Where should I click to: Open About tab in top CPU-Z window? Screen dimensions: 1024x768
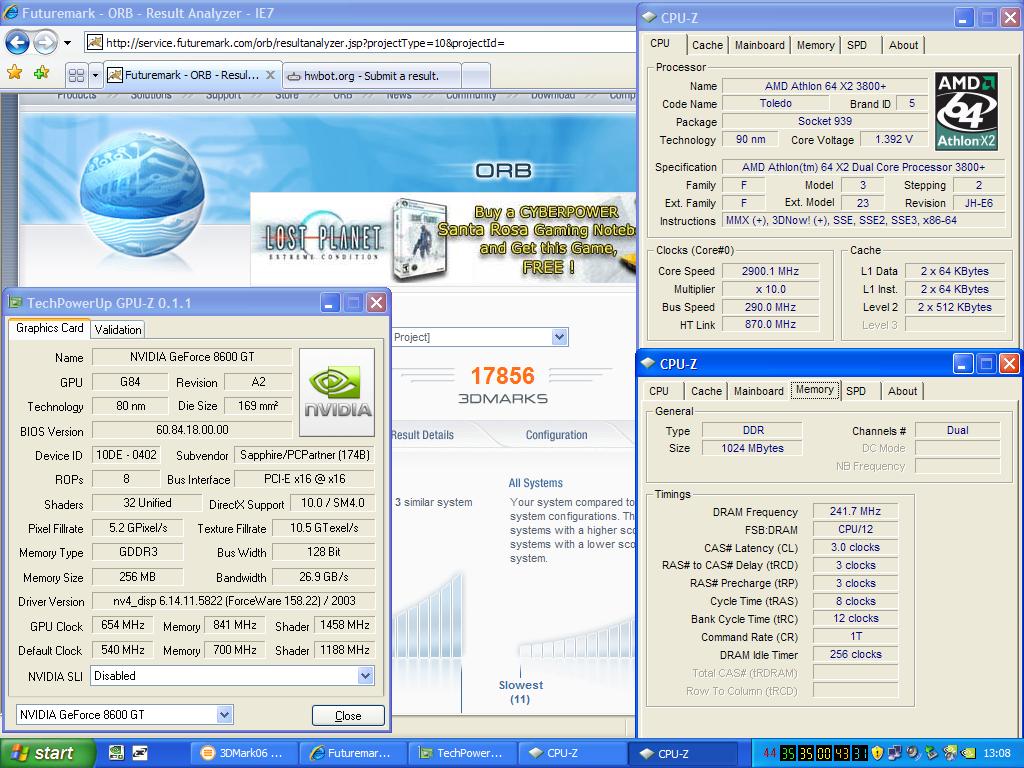click(903, 45)
